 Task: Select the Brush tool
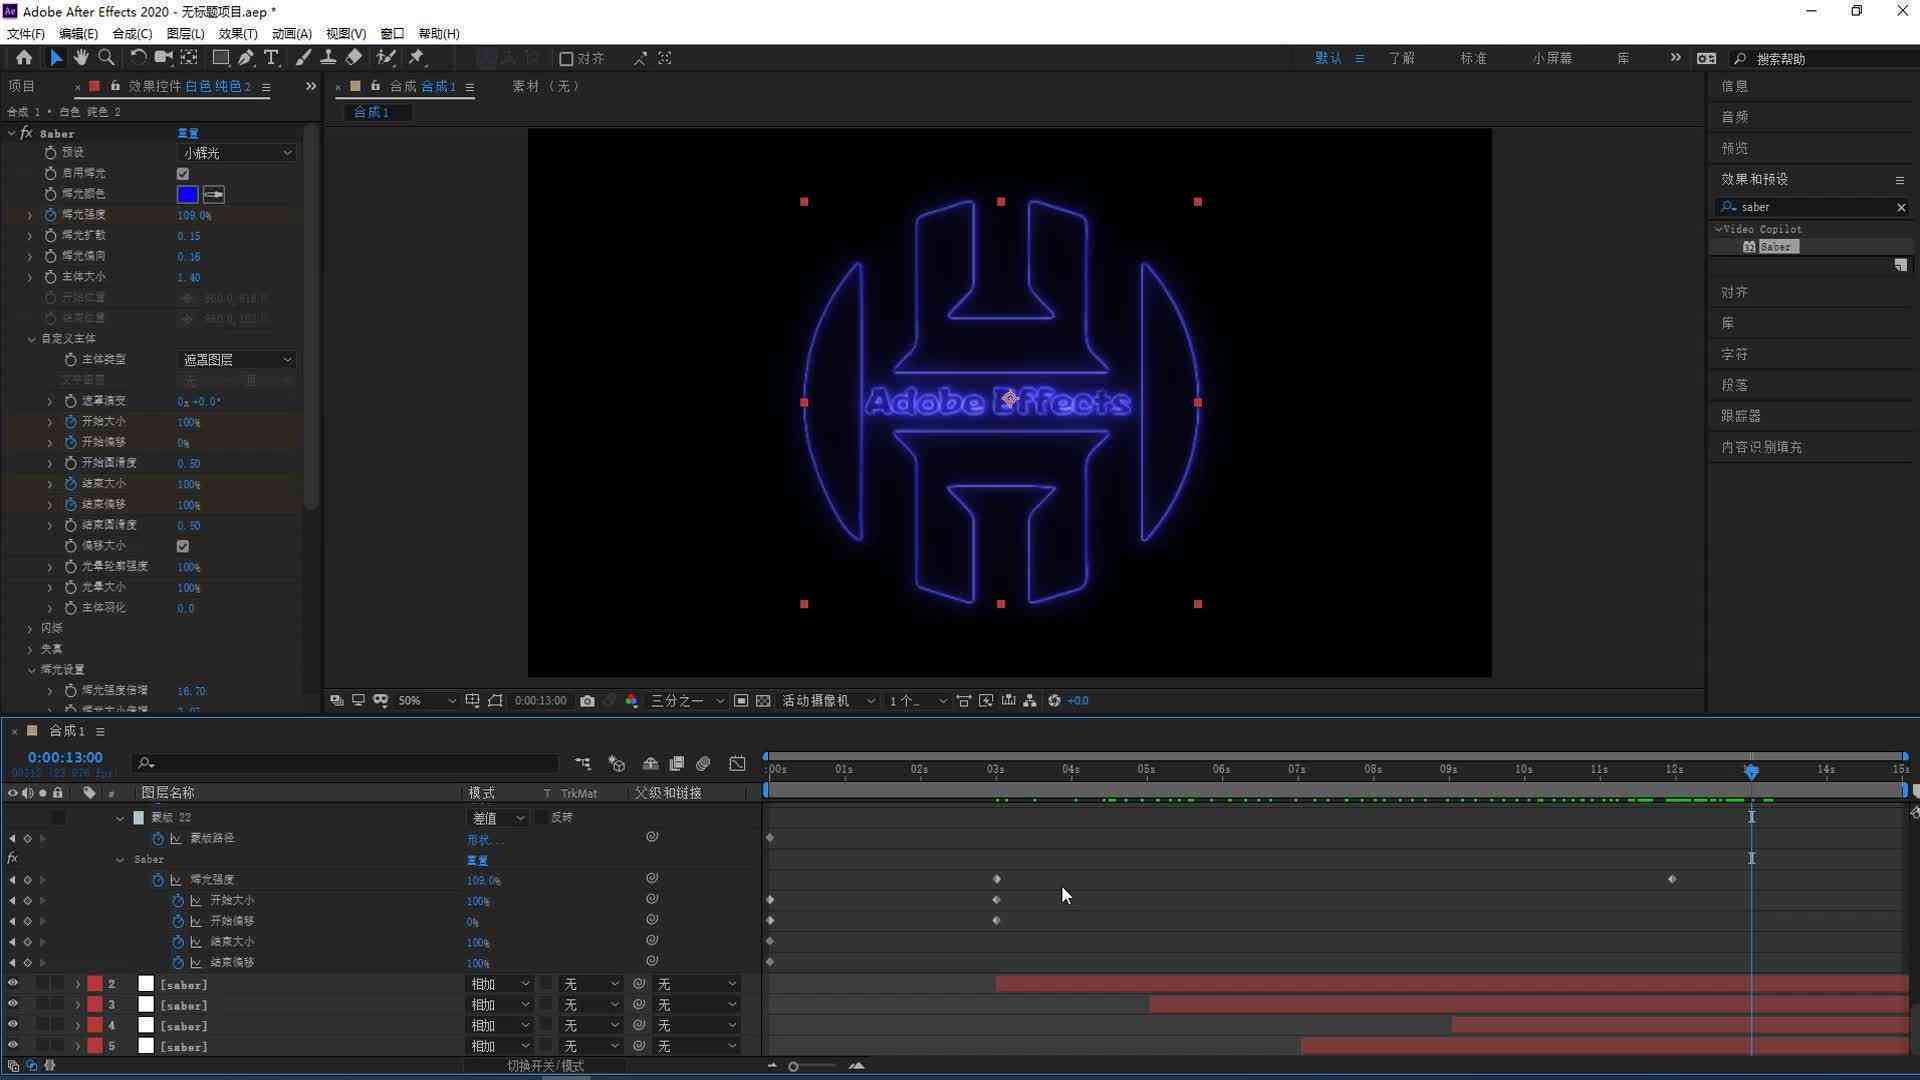coord(303,58)
